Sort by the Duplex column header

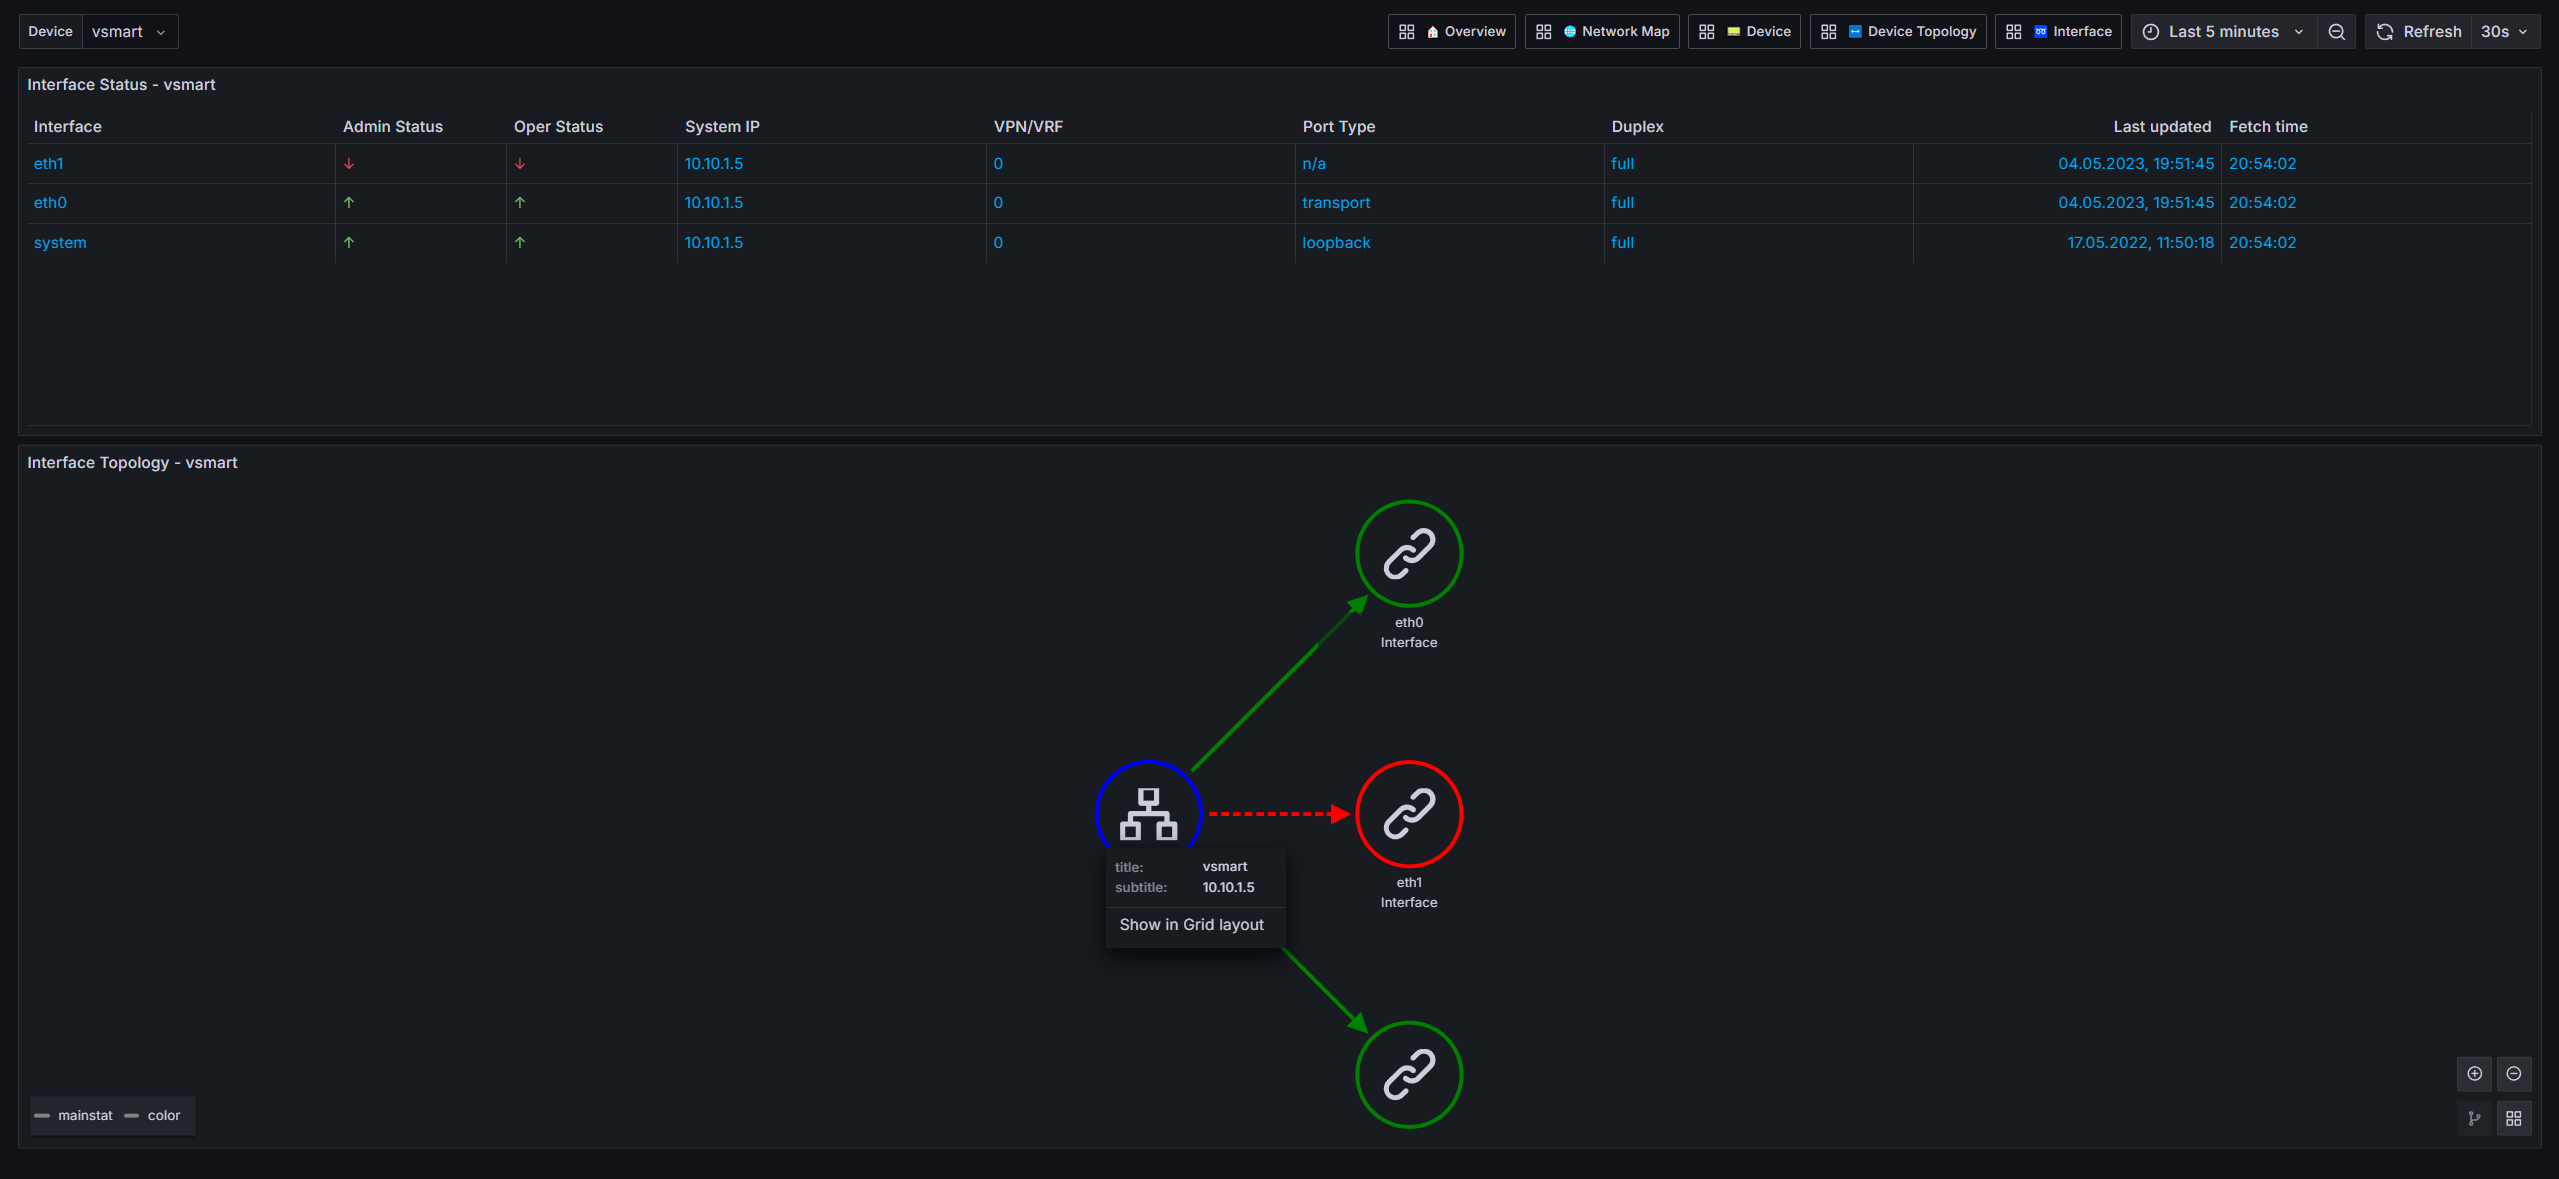(x=1637, y=127)
